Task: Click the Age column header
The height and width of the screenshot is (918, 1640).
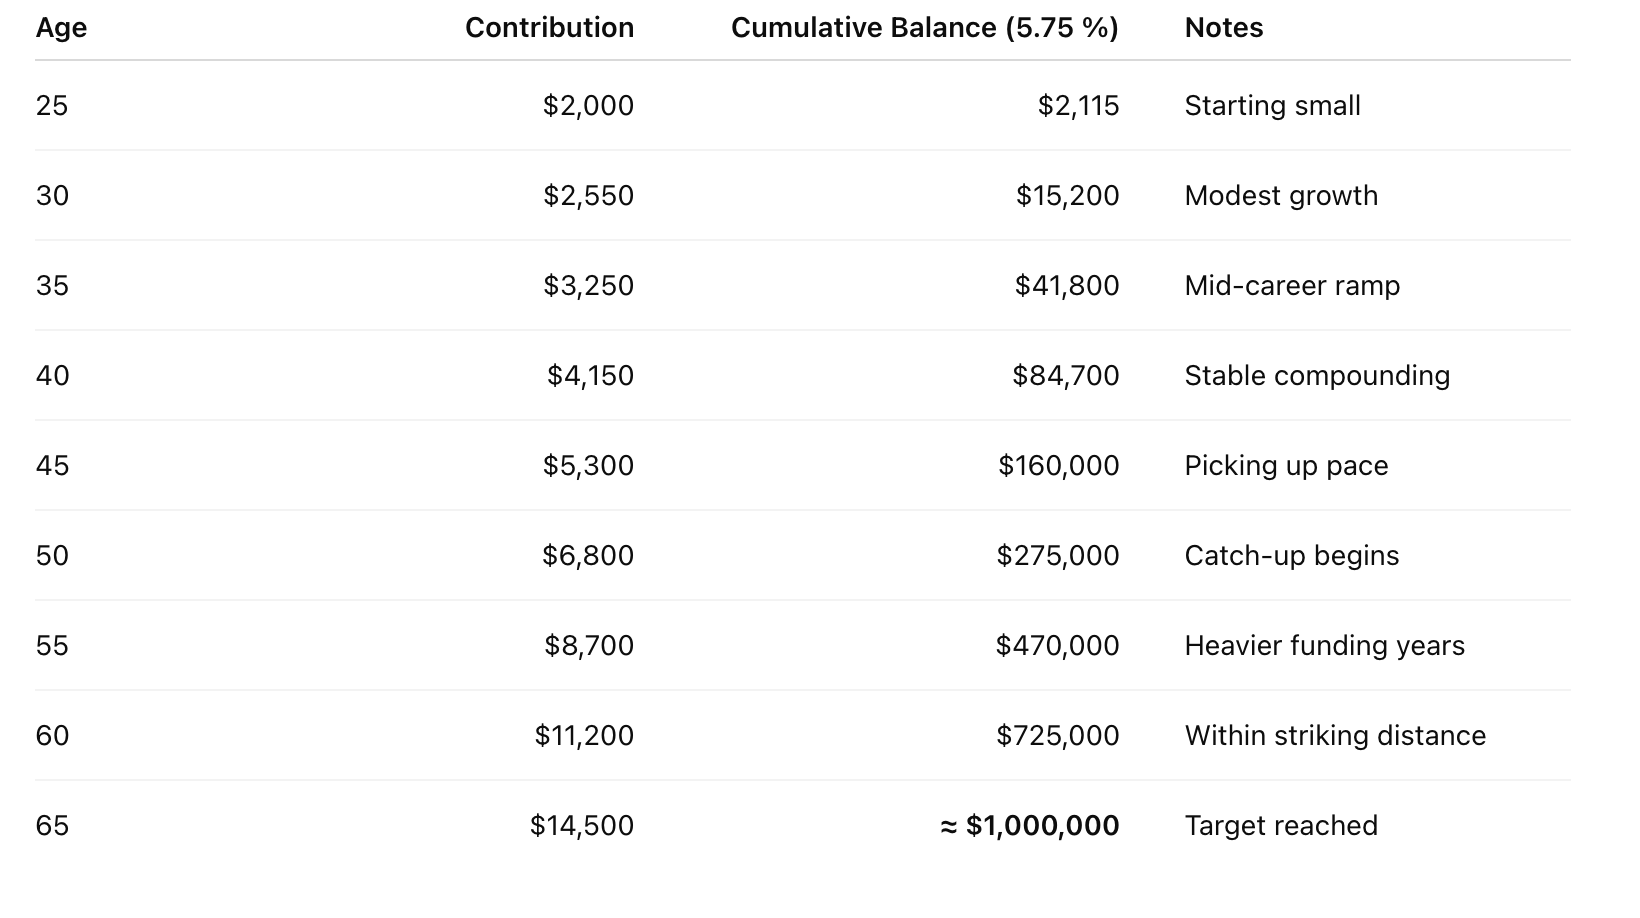Action: click(x=61, y=28)
